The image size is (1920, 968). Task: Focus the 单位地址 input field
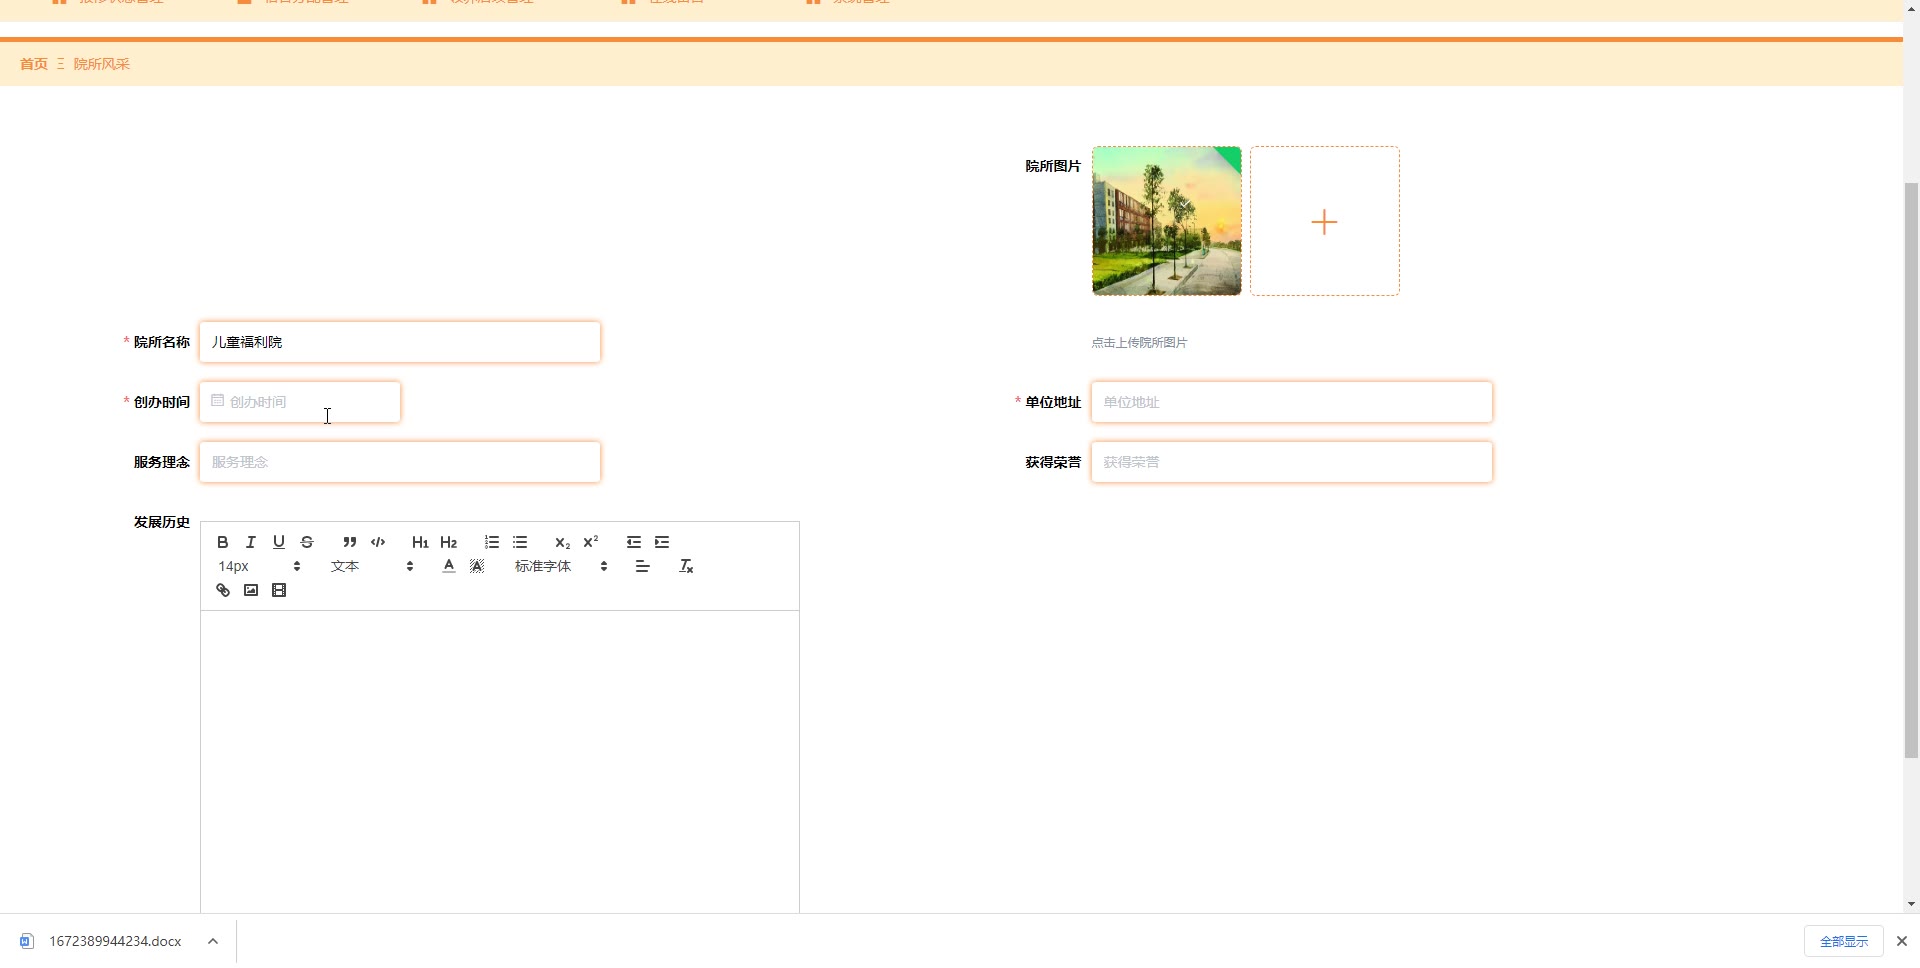tap(1292, 402)
